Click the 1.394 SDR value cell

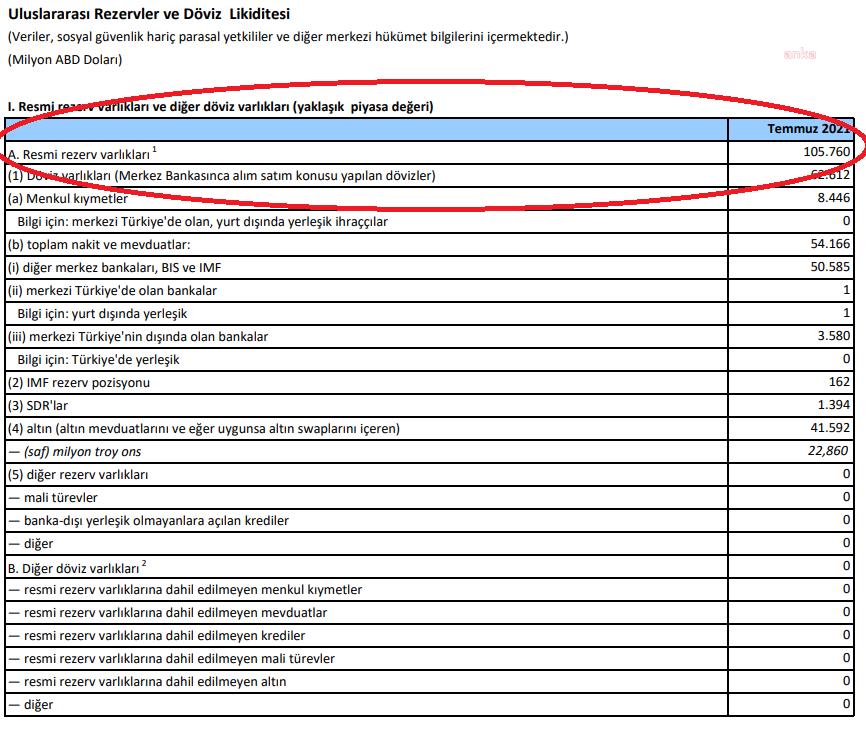[x=832, y=405]
